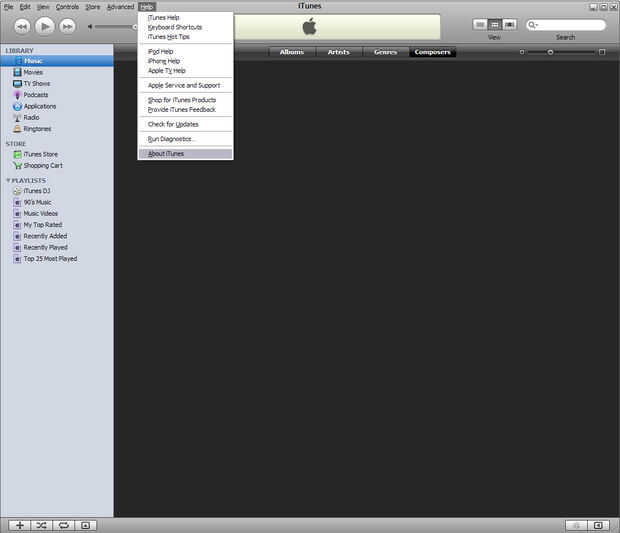Image resolution: width=620 pixels, height=533 pixels.
Task: Switch to Cover Flow view icon
Action: [x=509, y=25]
